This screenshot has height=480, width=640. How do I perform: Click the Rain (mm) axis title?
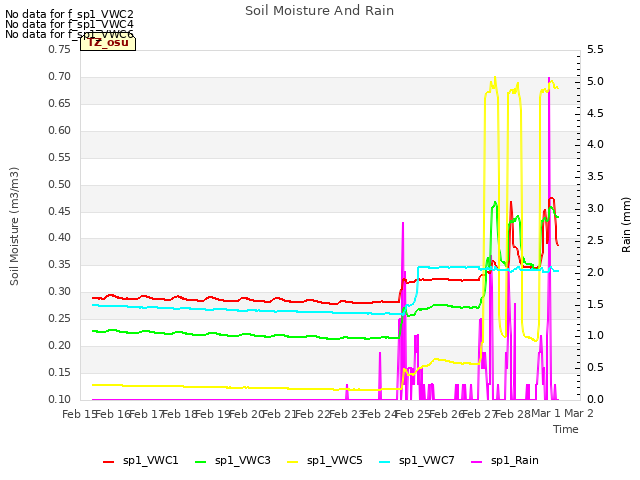[626, 225]
